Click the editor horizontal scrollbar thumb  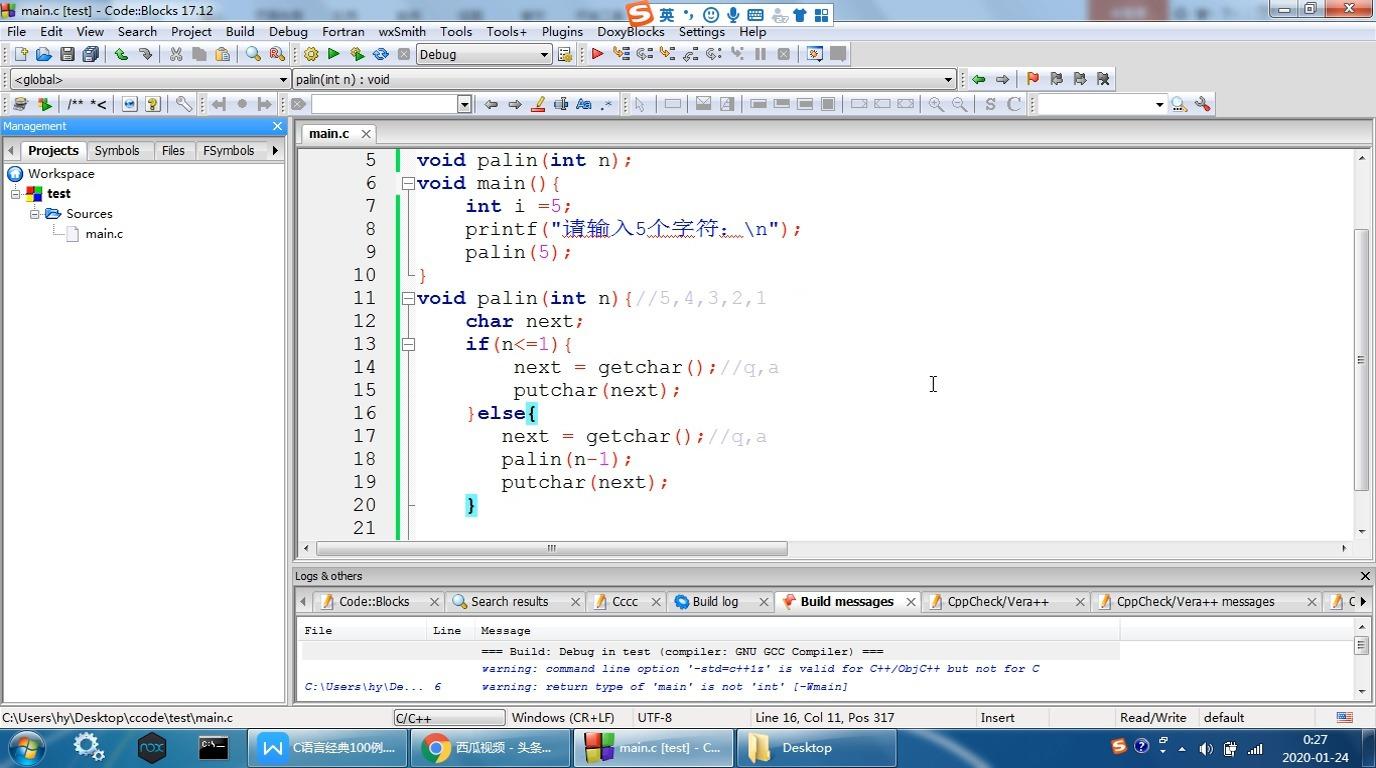tap(551, 548)
